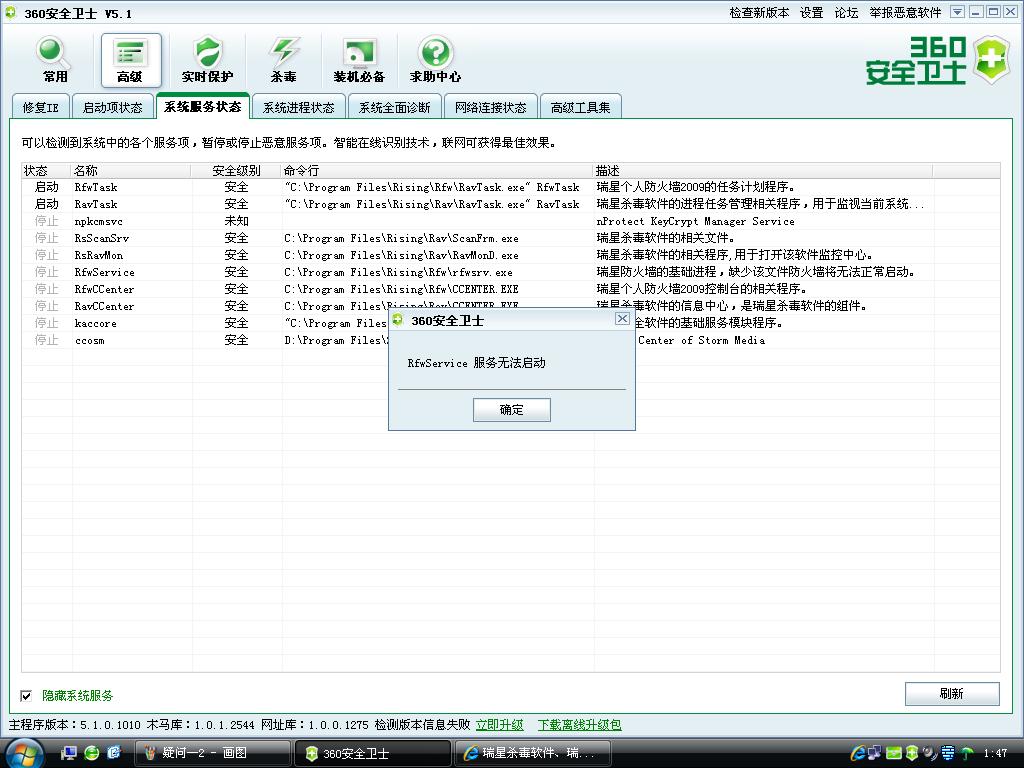Click the ScanFrm.exe command line cell

click(402, 238)
